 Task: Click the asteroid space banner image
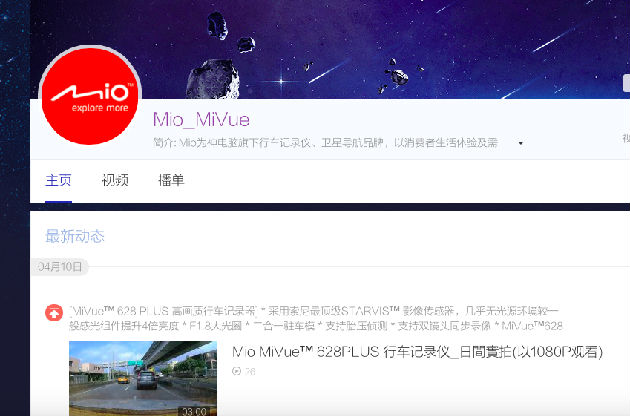click(x=329, y=49)
